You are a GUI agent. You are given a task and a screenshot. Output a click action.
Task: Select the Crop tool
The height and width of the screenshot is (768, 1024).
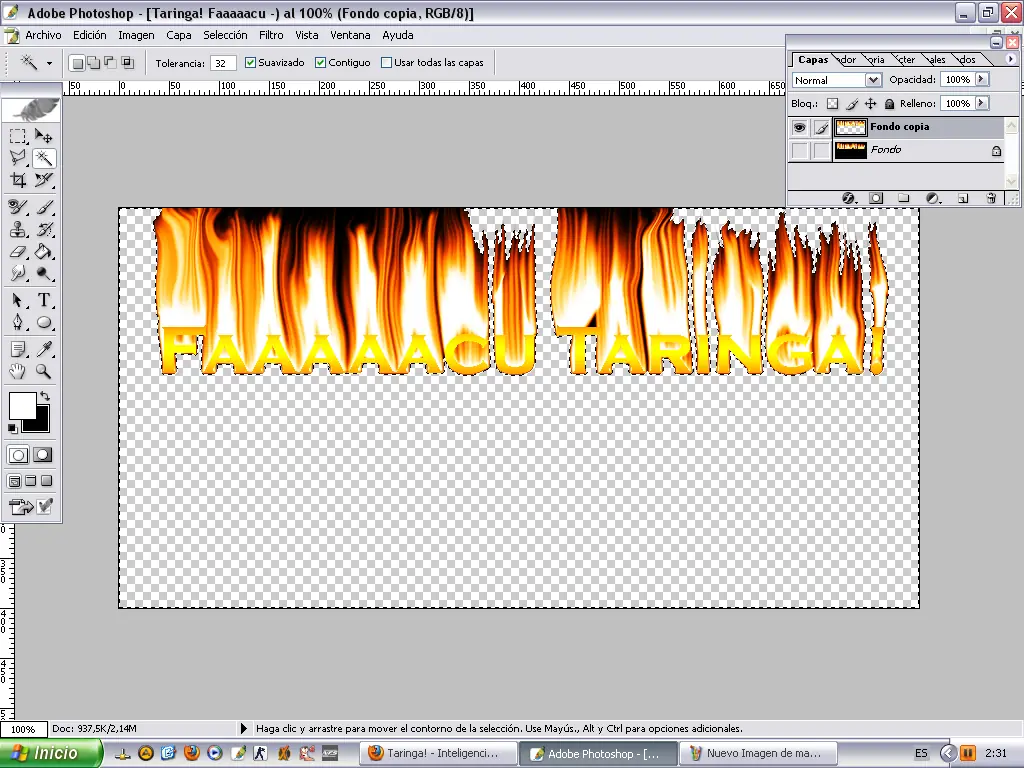(x=18, y=180)
